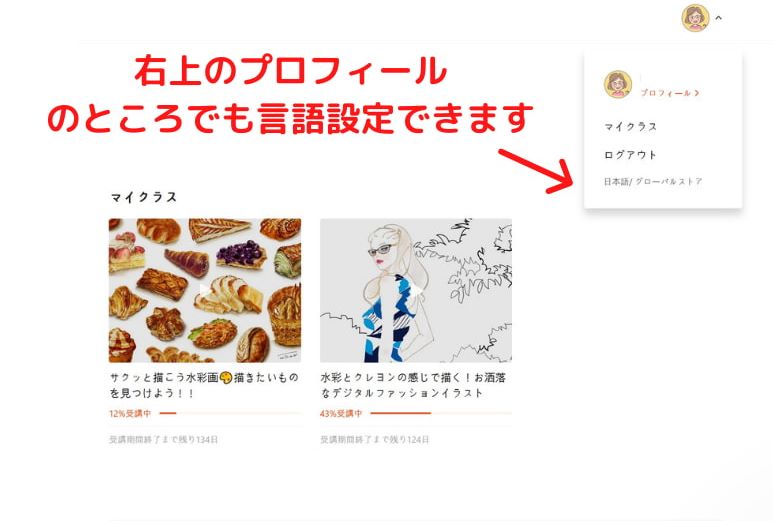Click the 43%受講中 progress bar

[x=441, y=414]
